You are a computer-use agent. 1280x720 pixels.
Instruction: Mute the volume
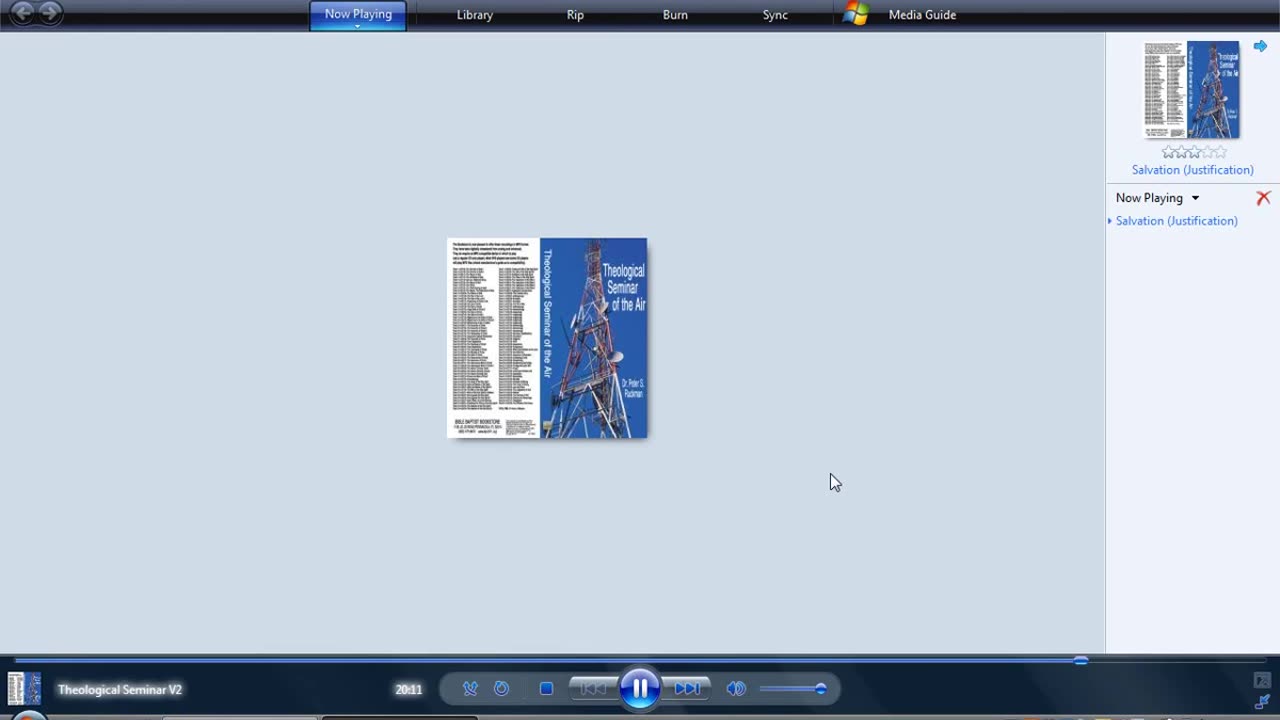coord(736,689)
